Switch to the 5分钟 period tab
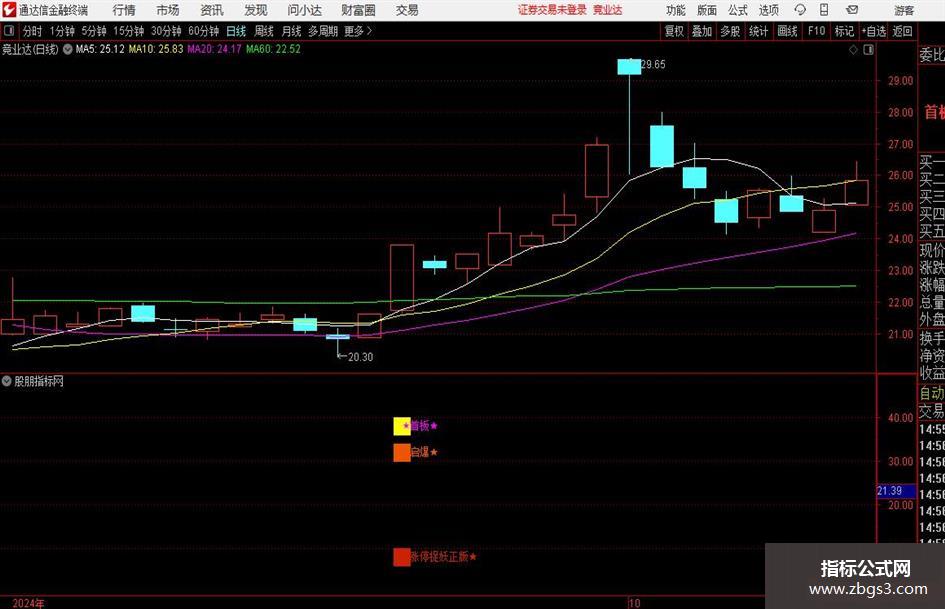This screenshot has width=945, height=609. 94,31
